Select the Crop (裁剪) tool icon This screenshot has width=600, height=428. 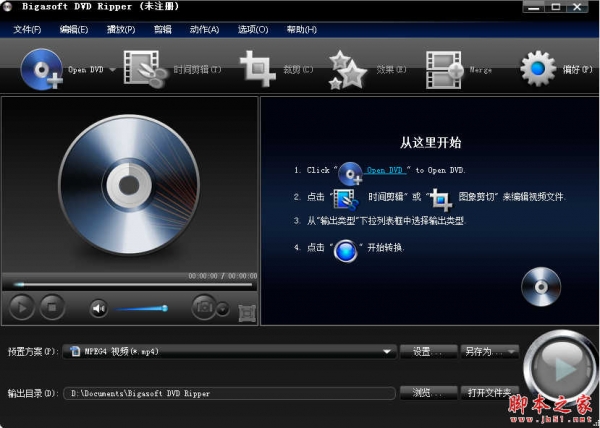(x=258, y=69)
